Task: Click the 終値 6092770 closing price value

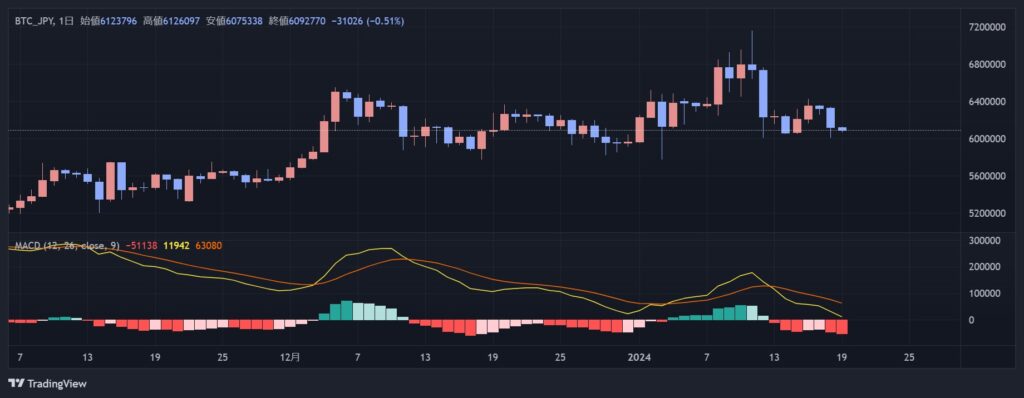Action: [297, 22]
